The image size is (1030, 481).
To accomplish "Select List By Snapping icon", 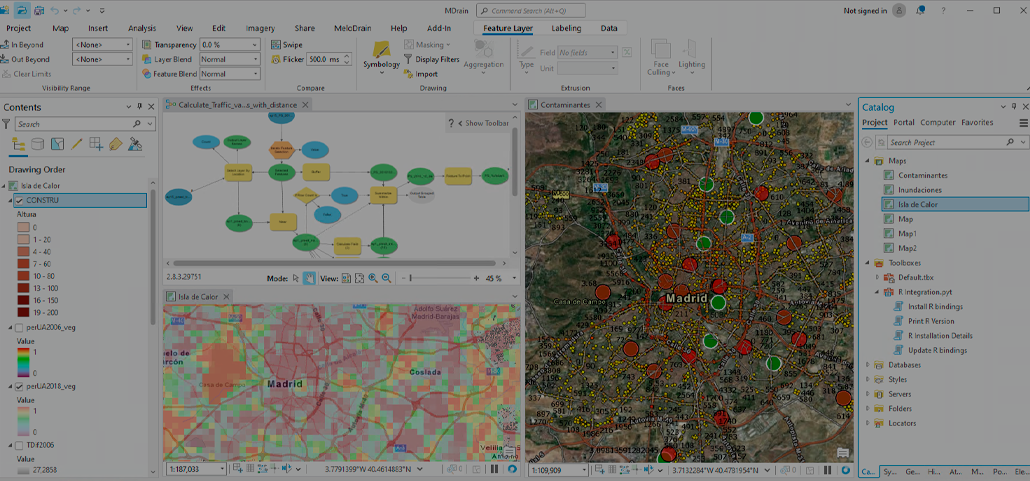I will pos(96,144).
